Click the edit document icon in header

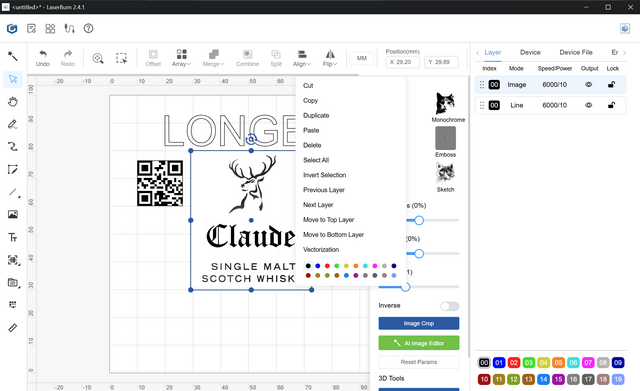click(31, 29)
